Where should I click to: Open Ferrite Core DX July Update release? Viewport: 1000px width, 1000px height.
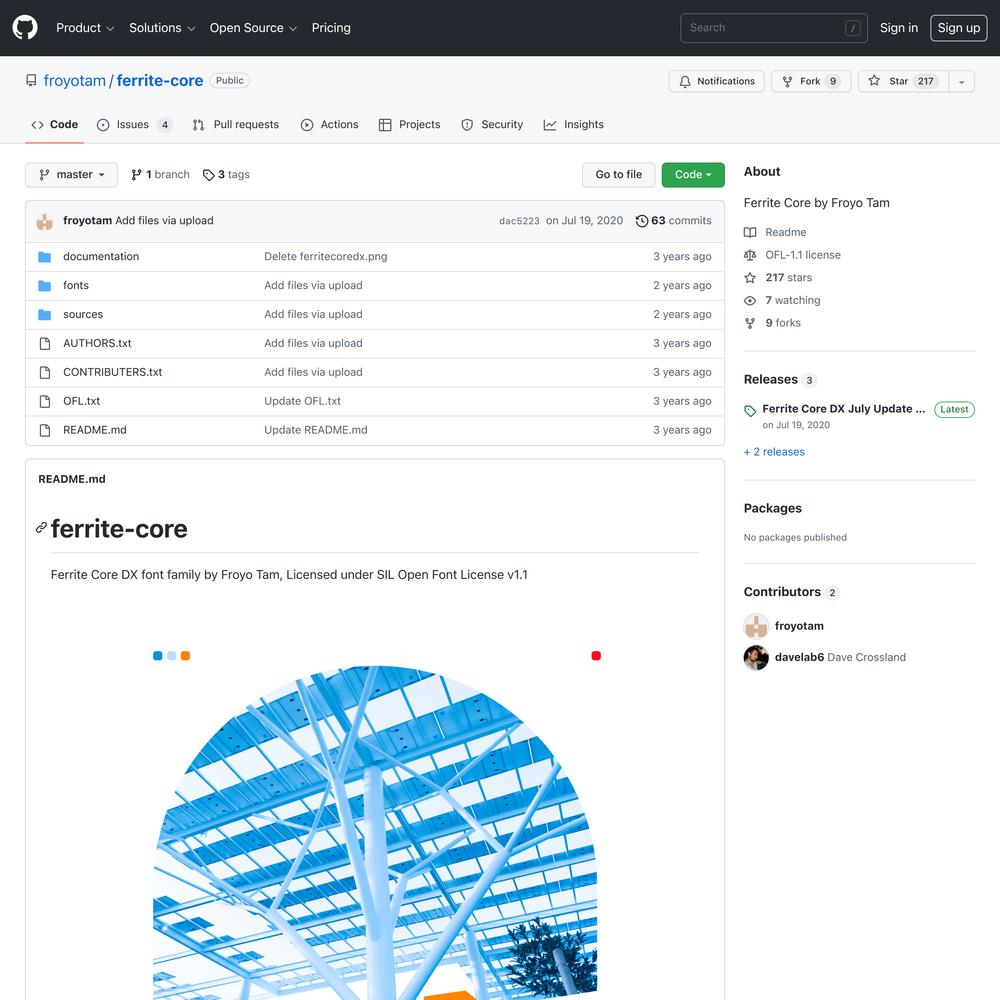[843, 409]
